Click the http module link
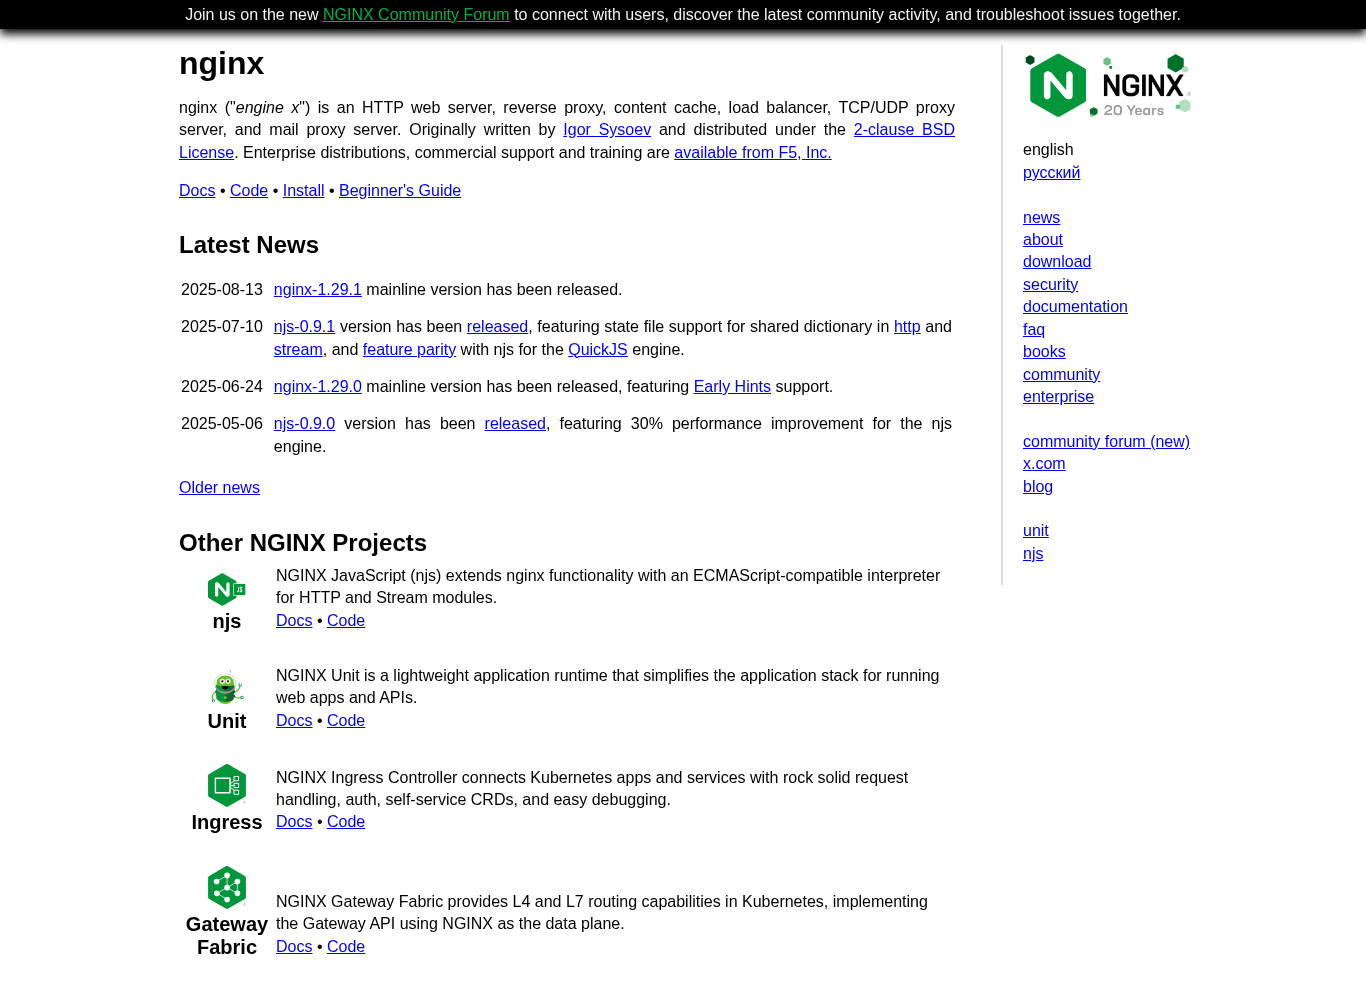Viewport: 1366px width, 988px height. point(907,327)
